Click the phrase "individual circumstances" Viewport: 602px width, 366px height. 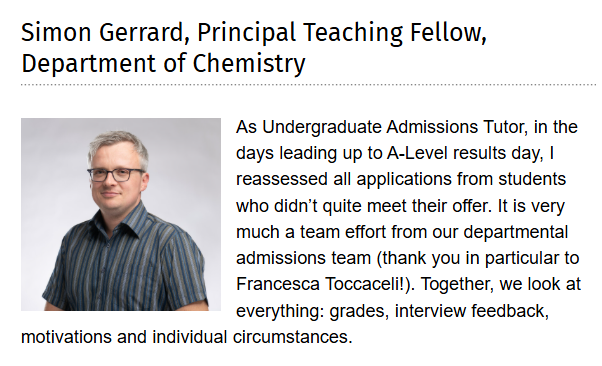tap(252, 337)
